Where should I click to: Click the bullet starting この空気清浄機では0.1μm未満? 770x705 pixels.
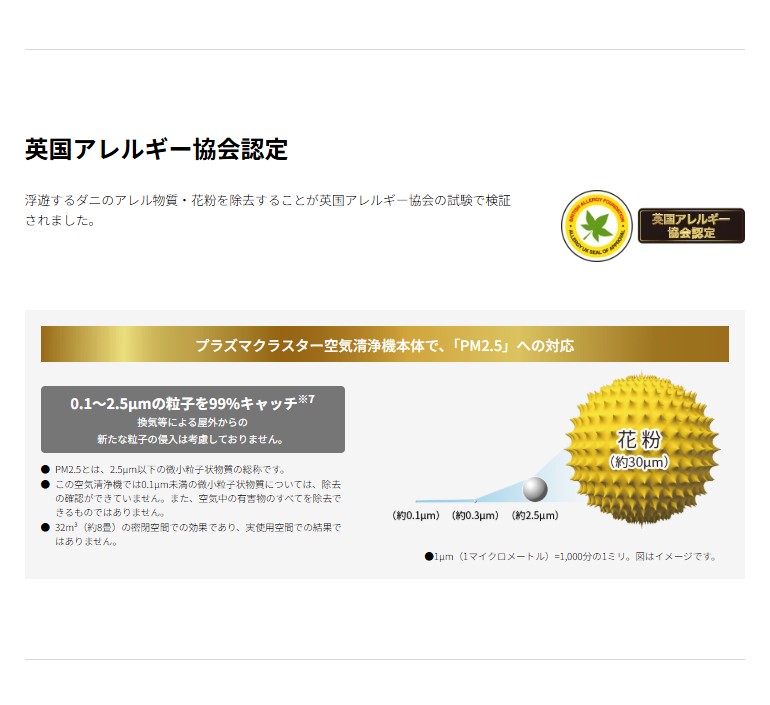point(197,498)
